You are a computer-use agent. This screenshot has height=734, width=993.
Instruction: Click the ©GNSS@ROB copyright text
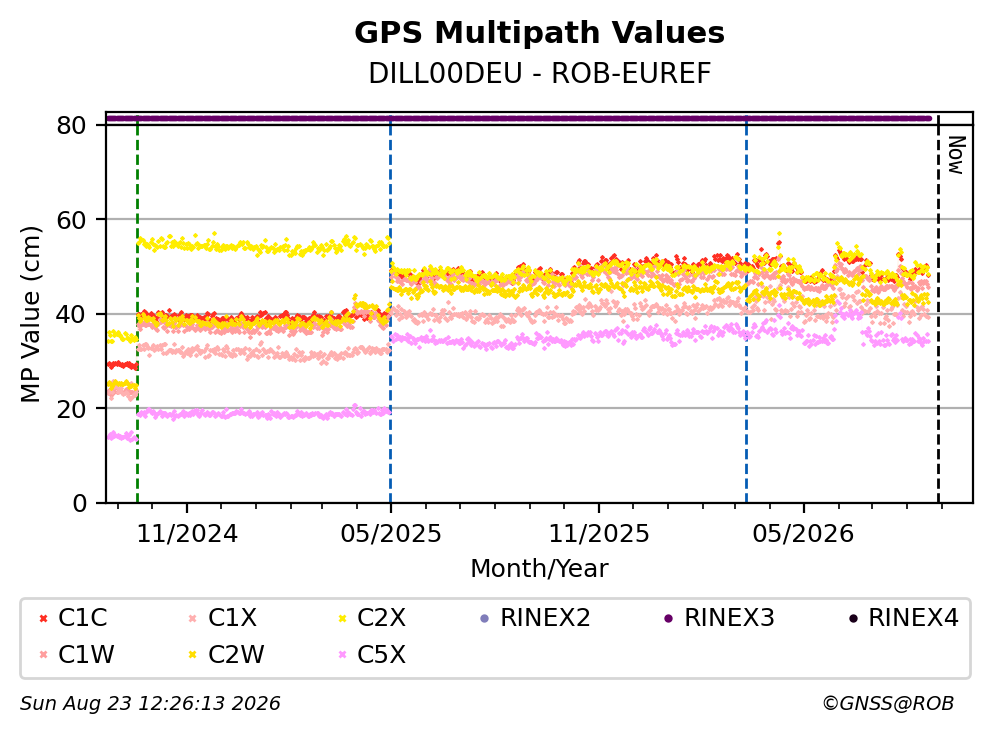(x=888, y=703)
